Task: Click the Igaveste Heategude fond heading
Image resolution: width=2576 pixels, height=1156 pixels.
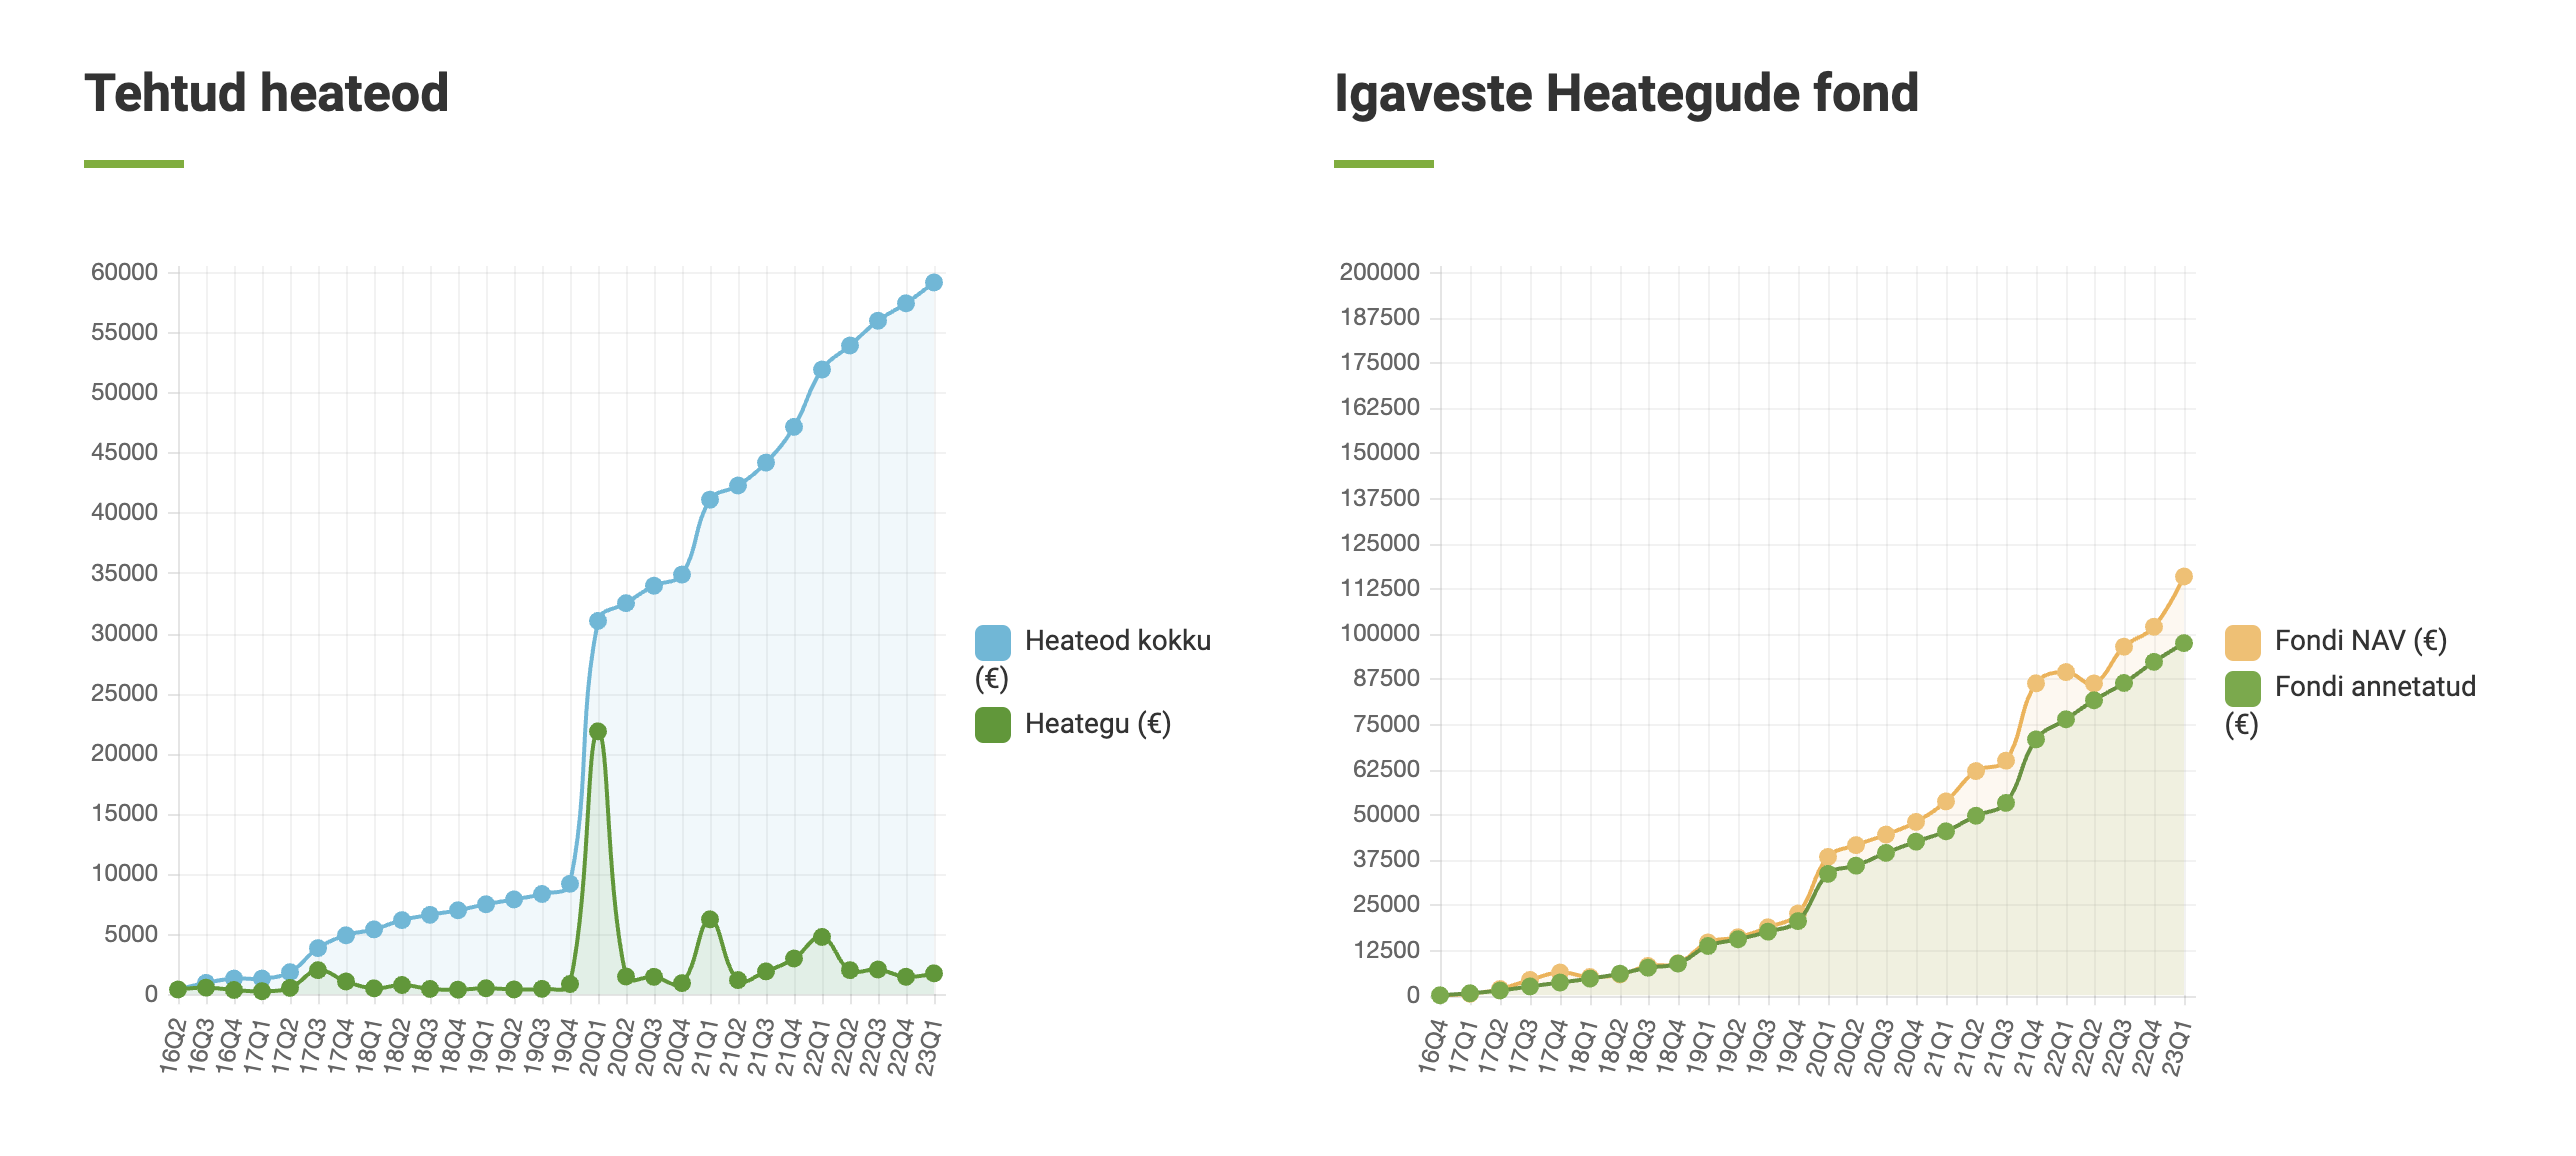Action: pos(1626,93)
